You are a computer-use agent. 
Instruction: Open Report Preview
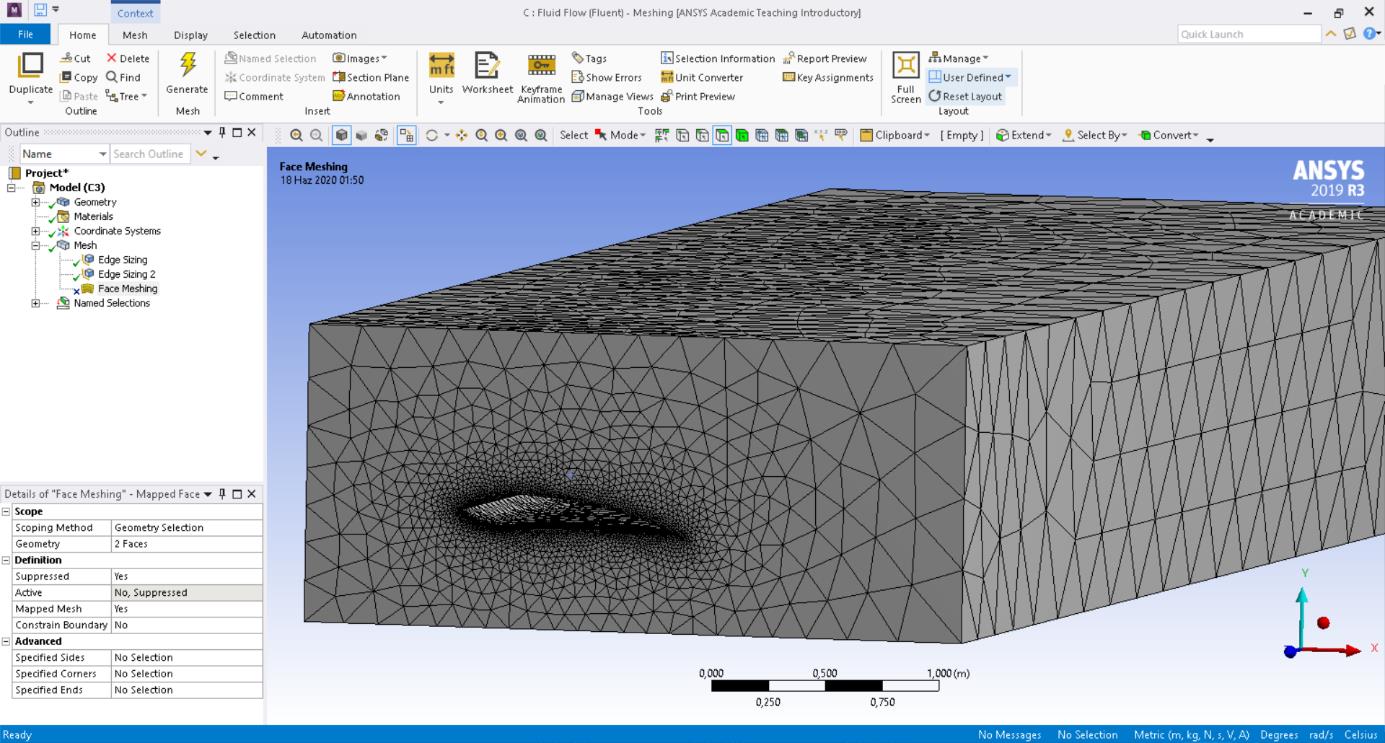tap(825, 59)
